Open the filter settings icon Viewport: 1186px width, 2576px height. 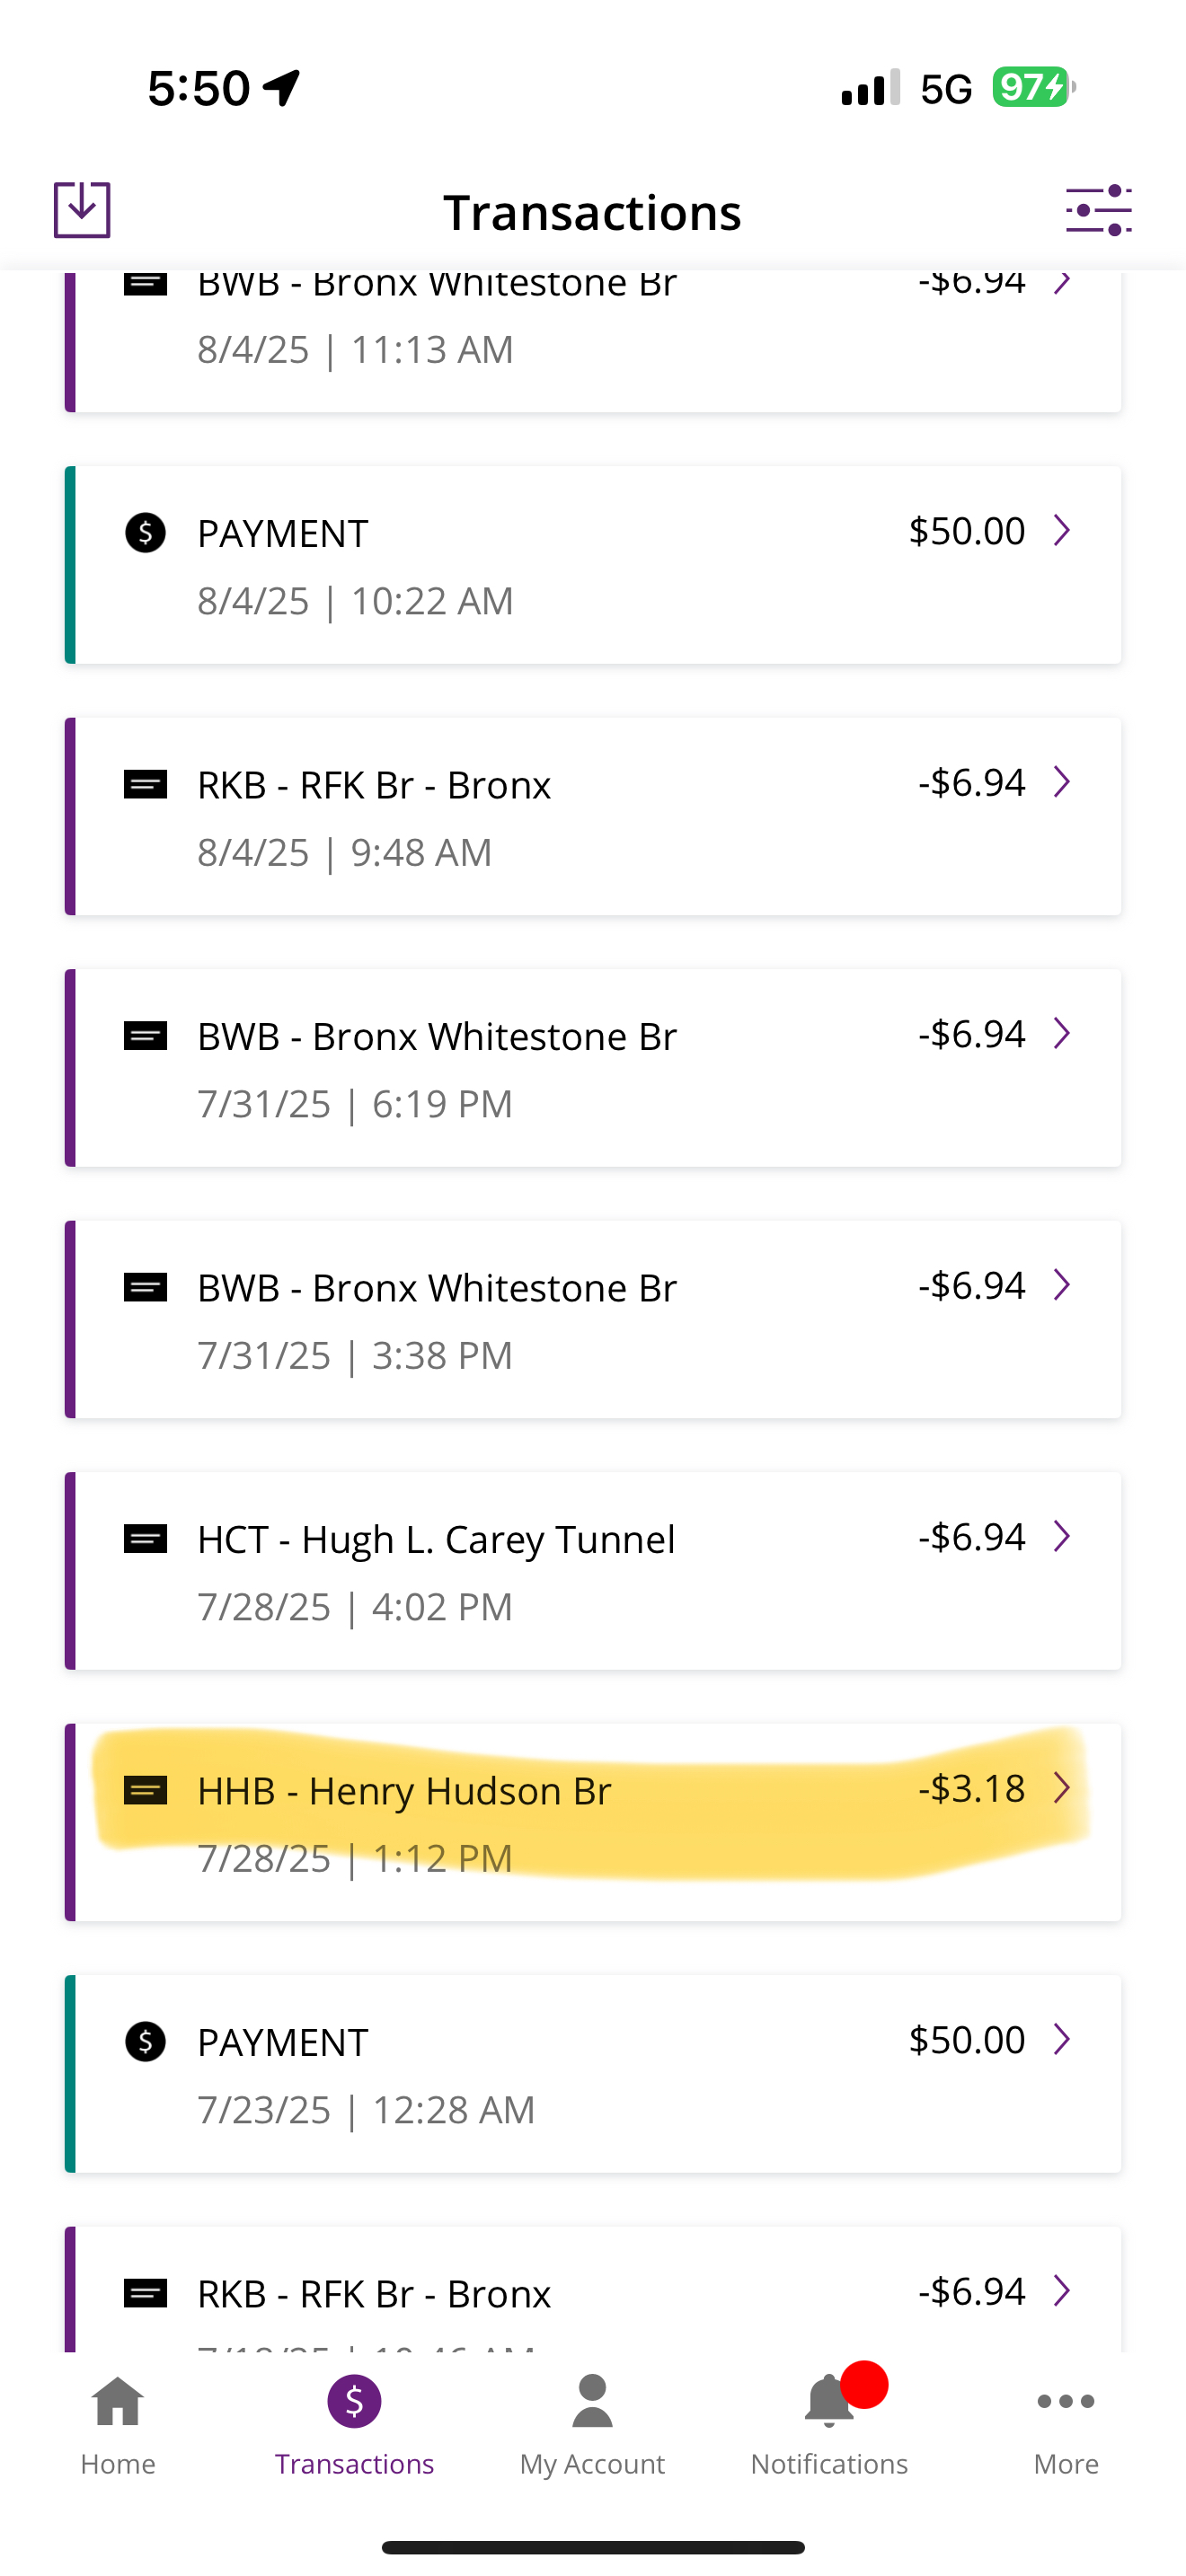pos(1098,210)
